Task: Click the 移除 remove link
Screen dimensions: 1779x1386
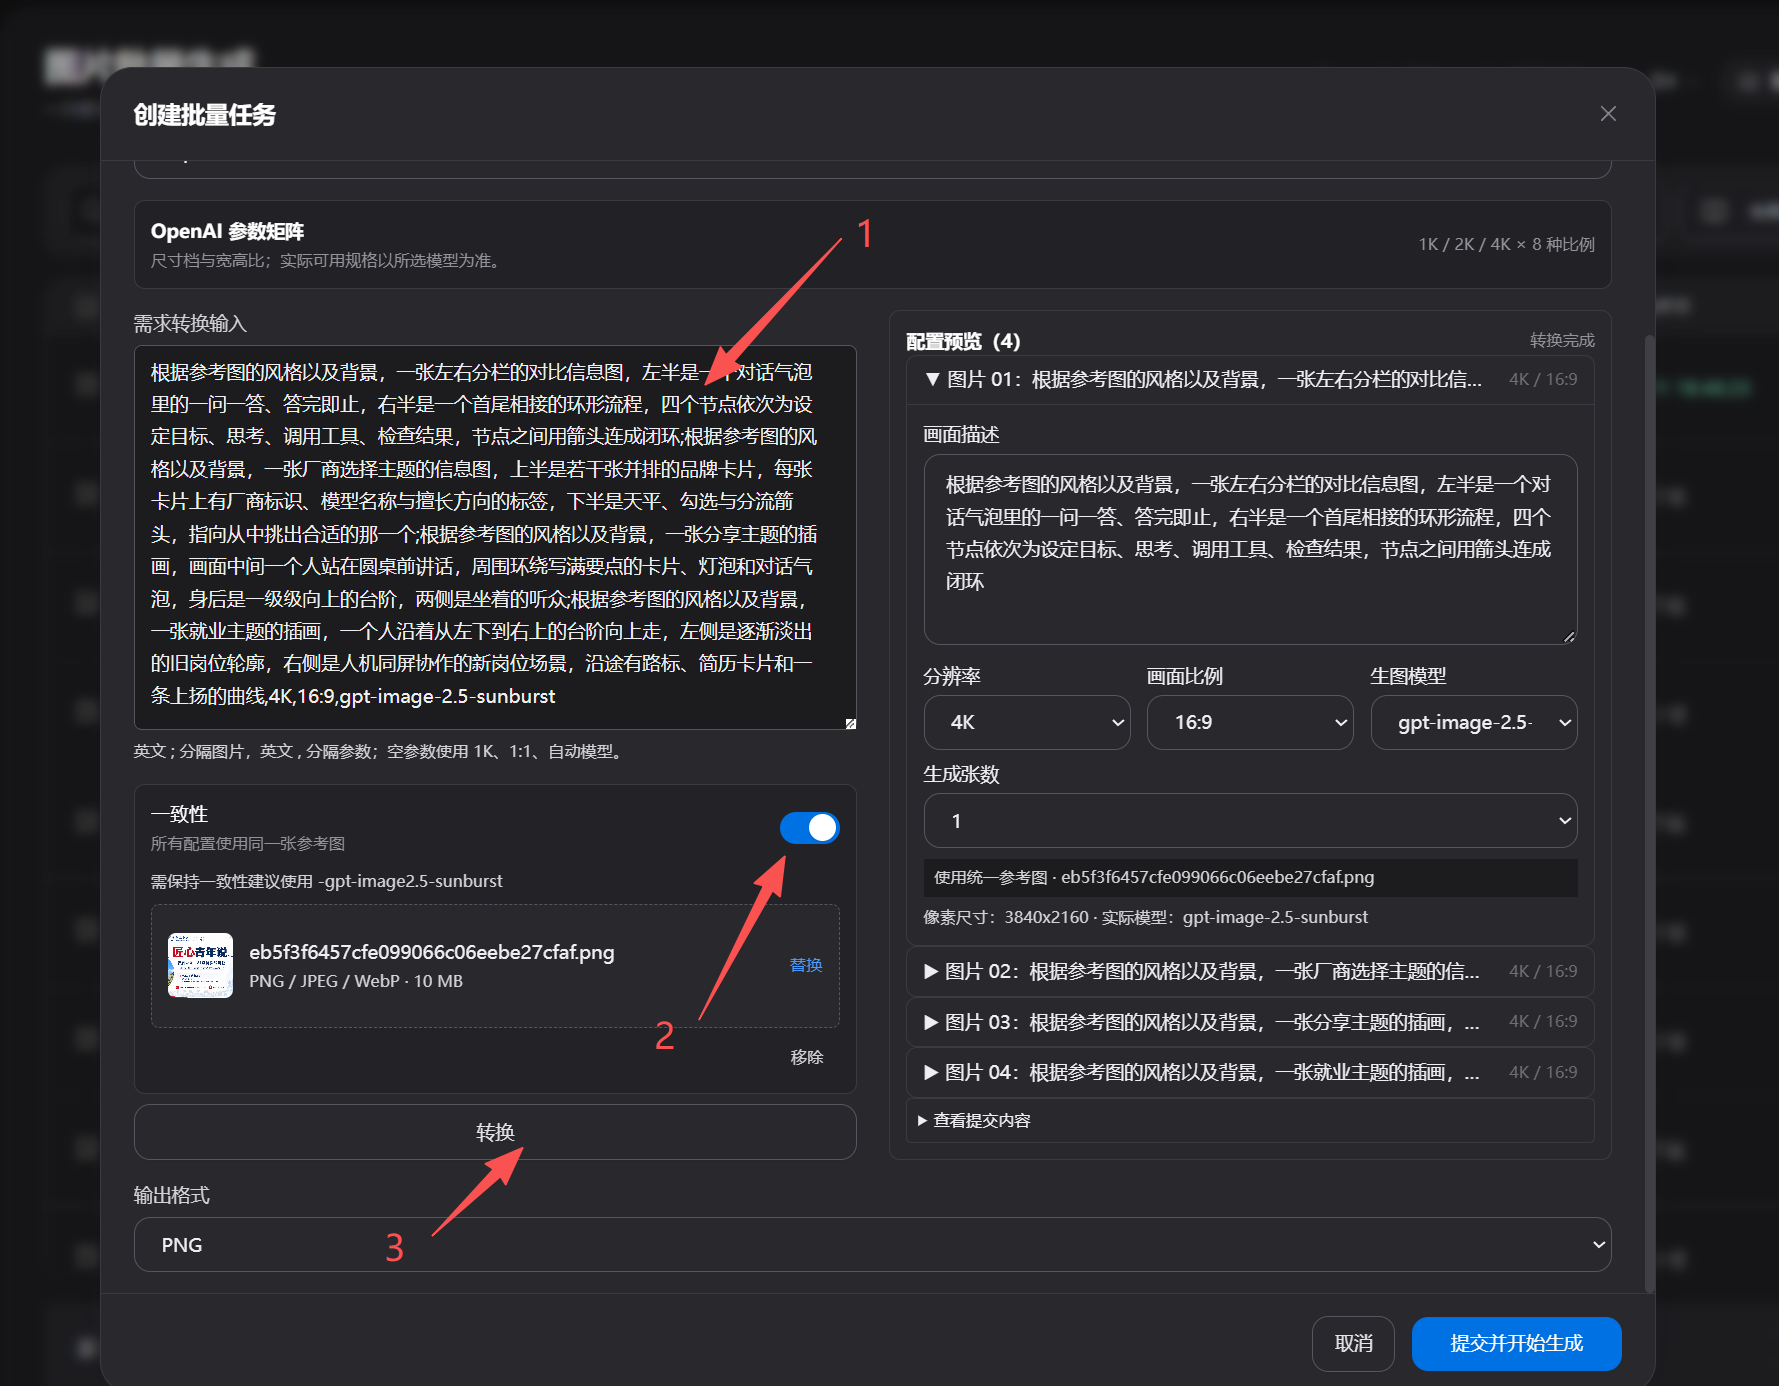Action: (806, 1057)
